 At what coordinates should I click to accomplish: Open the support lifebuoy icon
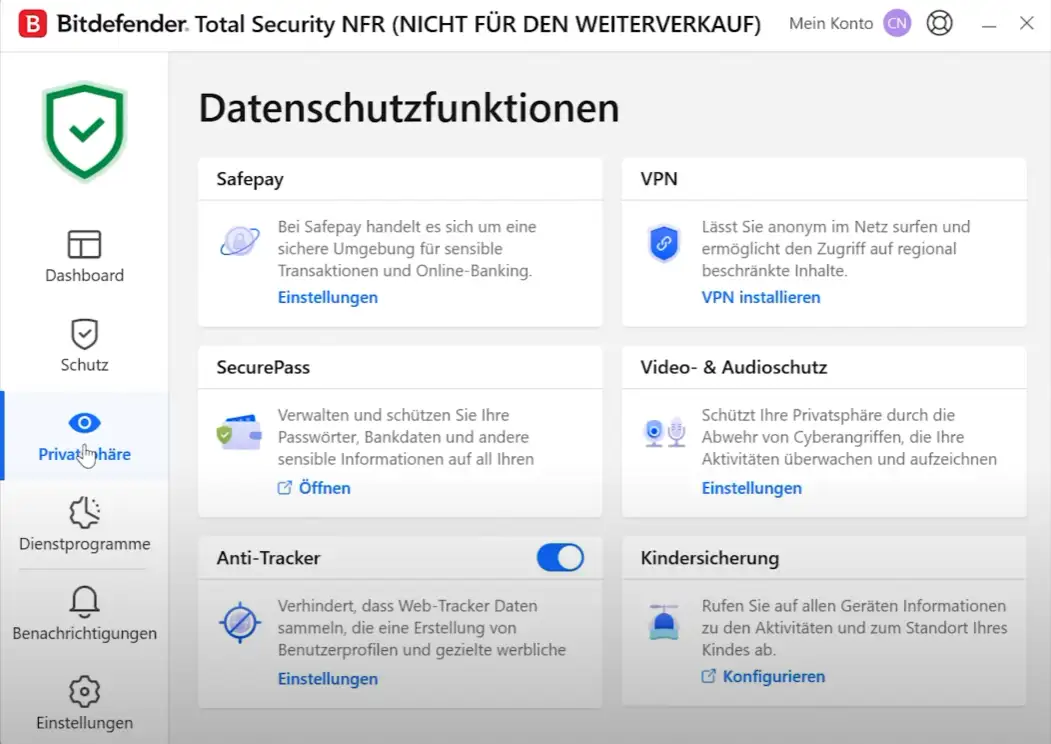tap(939, 24)
